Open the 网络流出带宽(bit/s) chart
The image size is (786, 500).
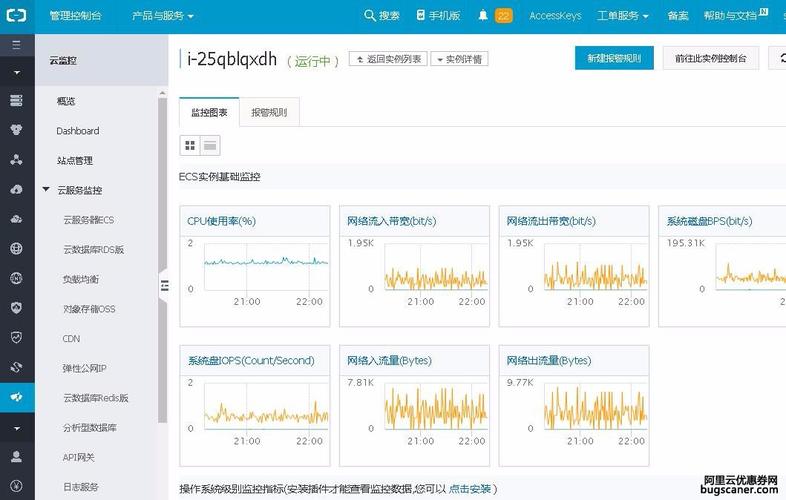click(574, 266)
